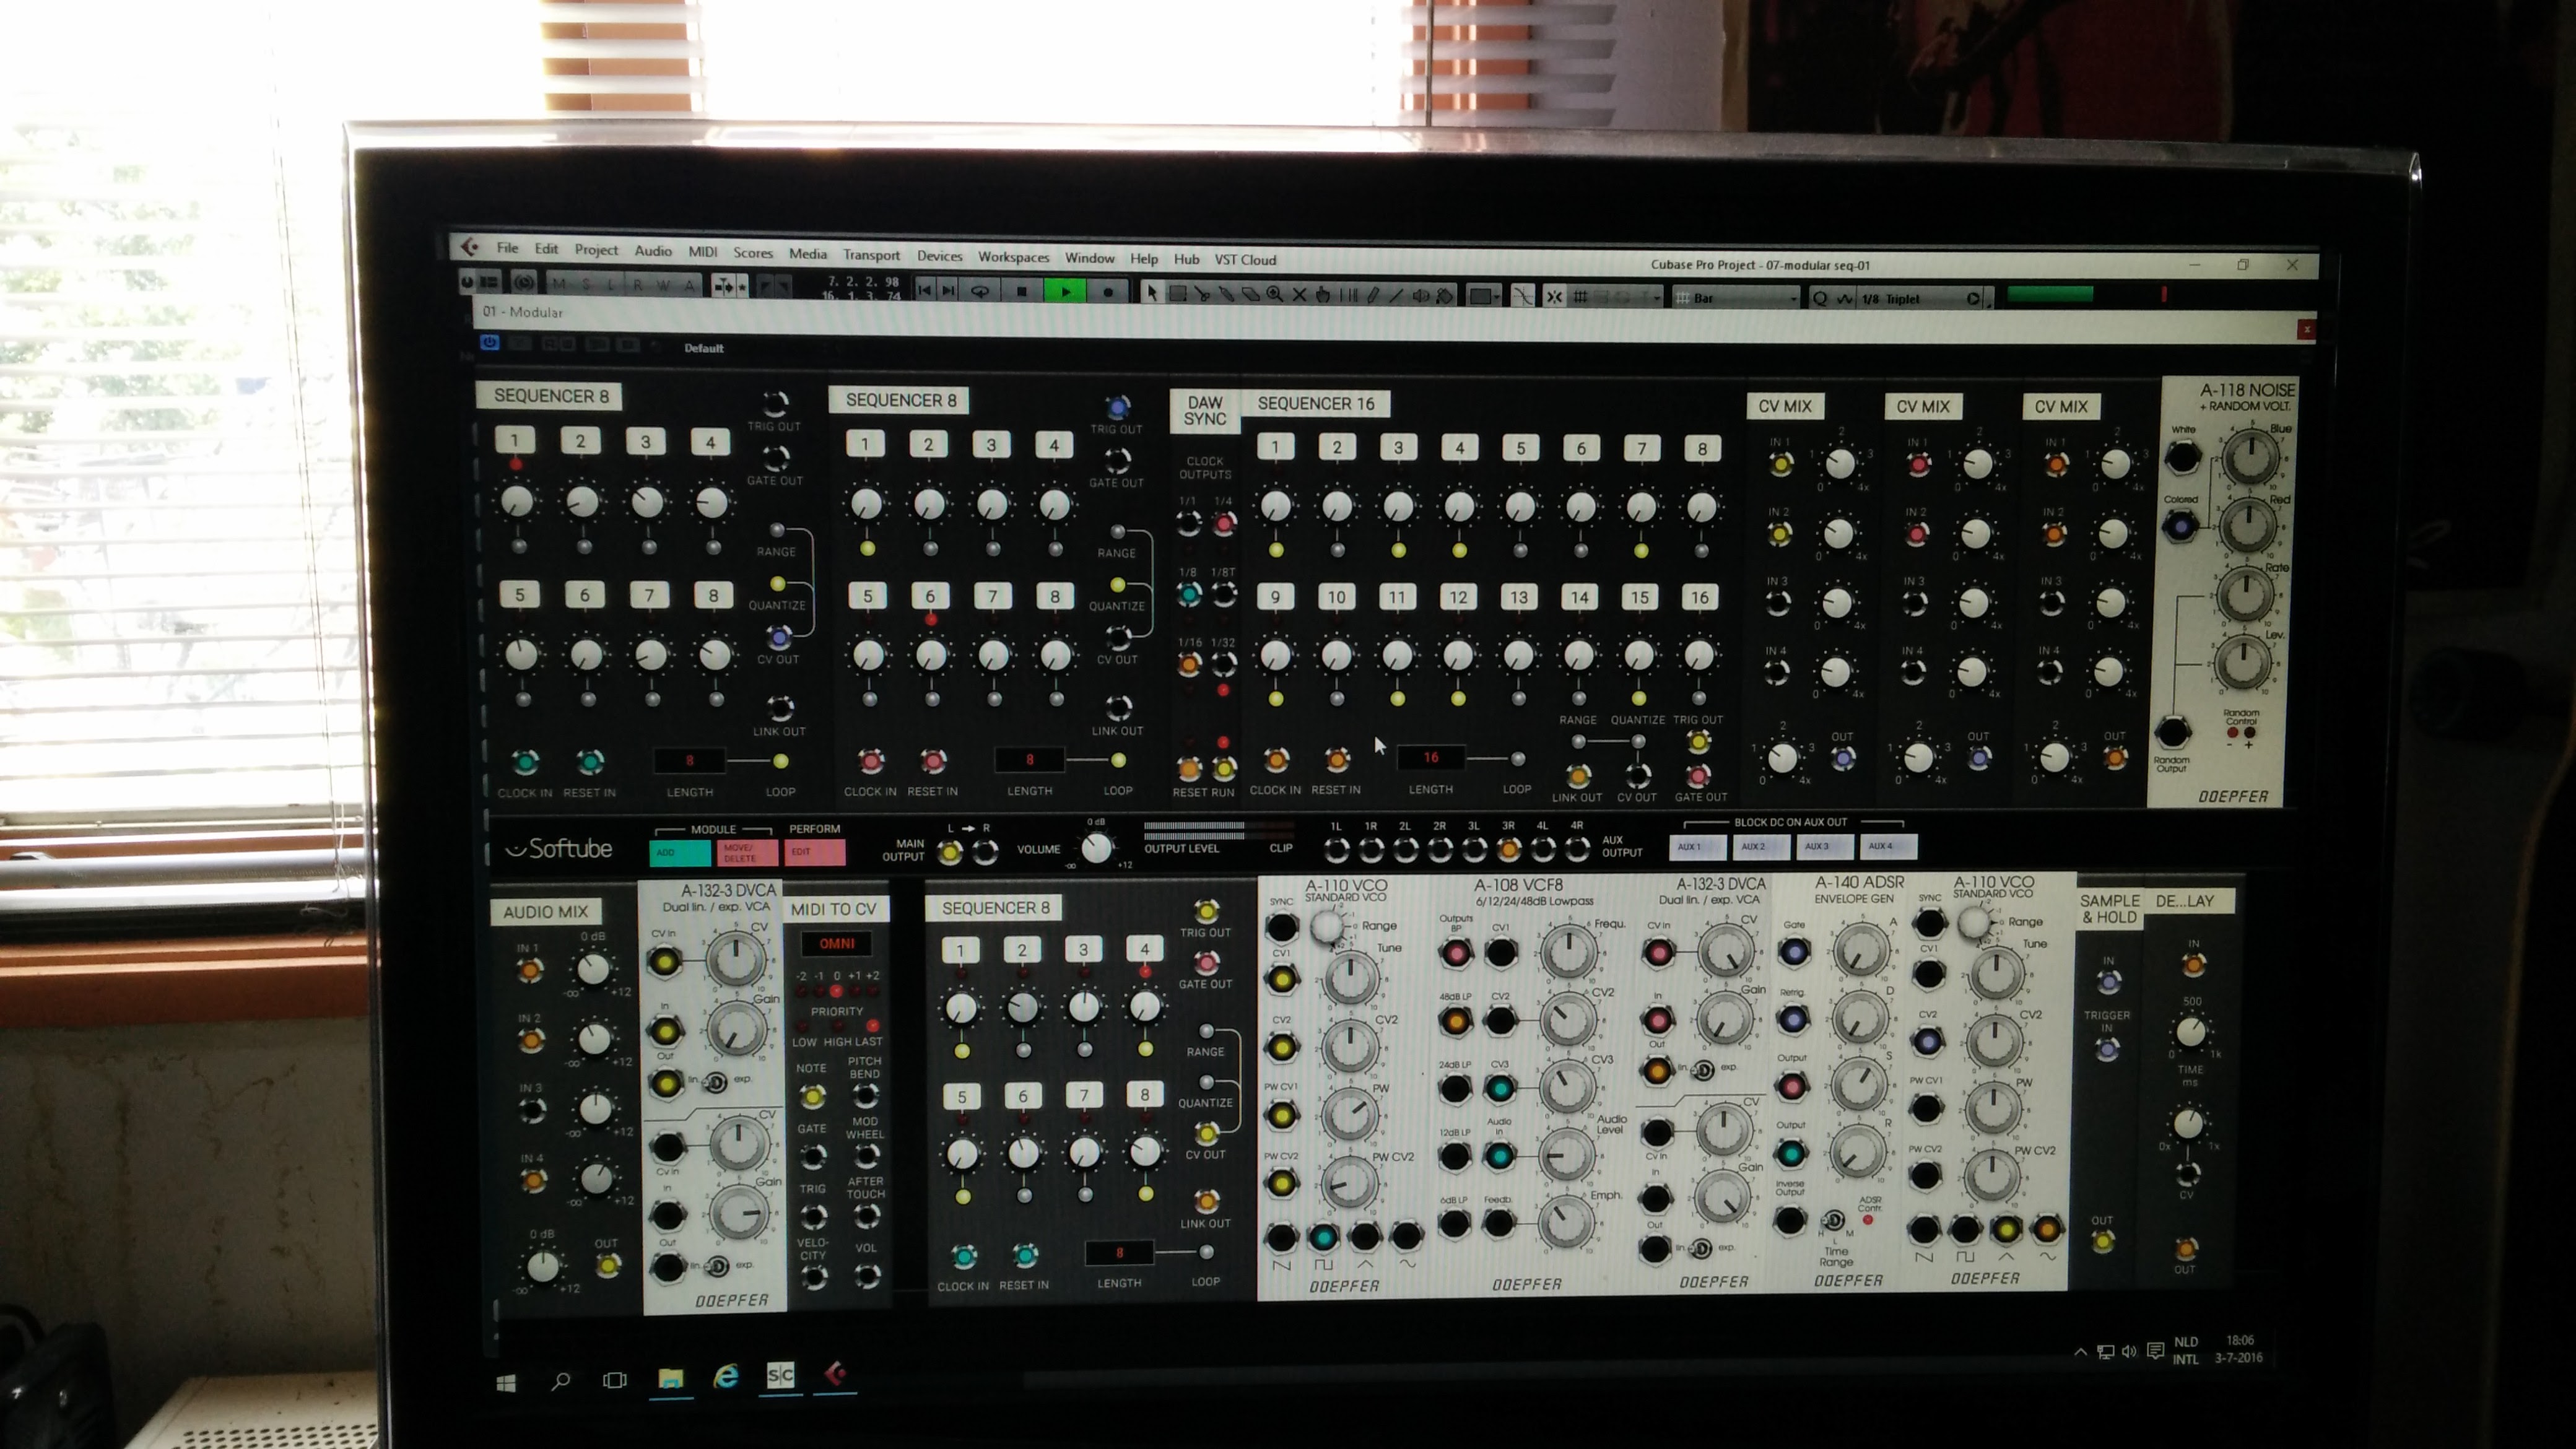Open the color selector dropdown arrow
Screen dimensions: 2576x1449
click(1496, 298)
